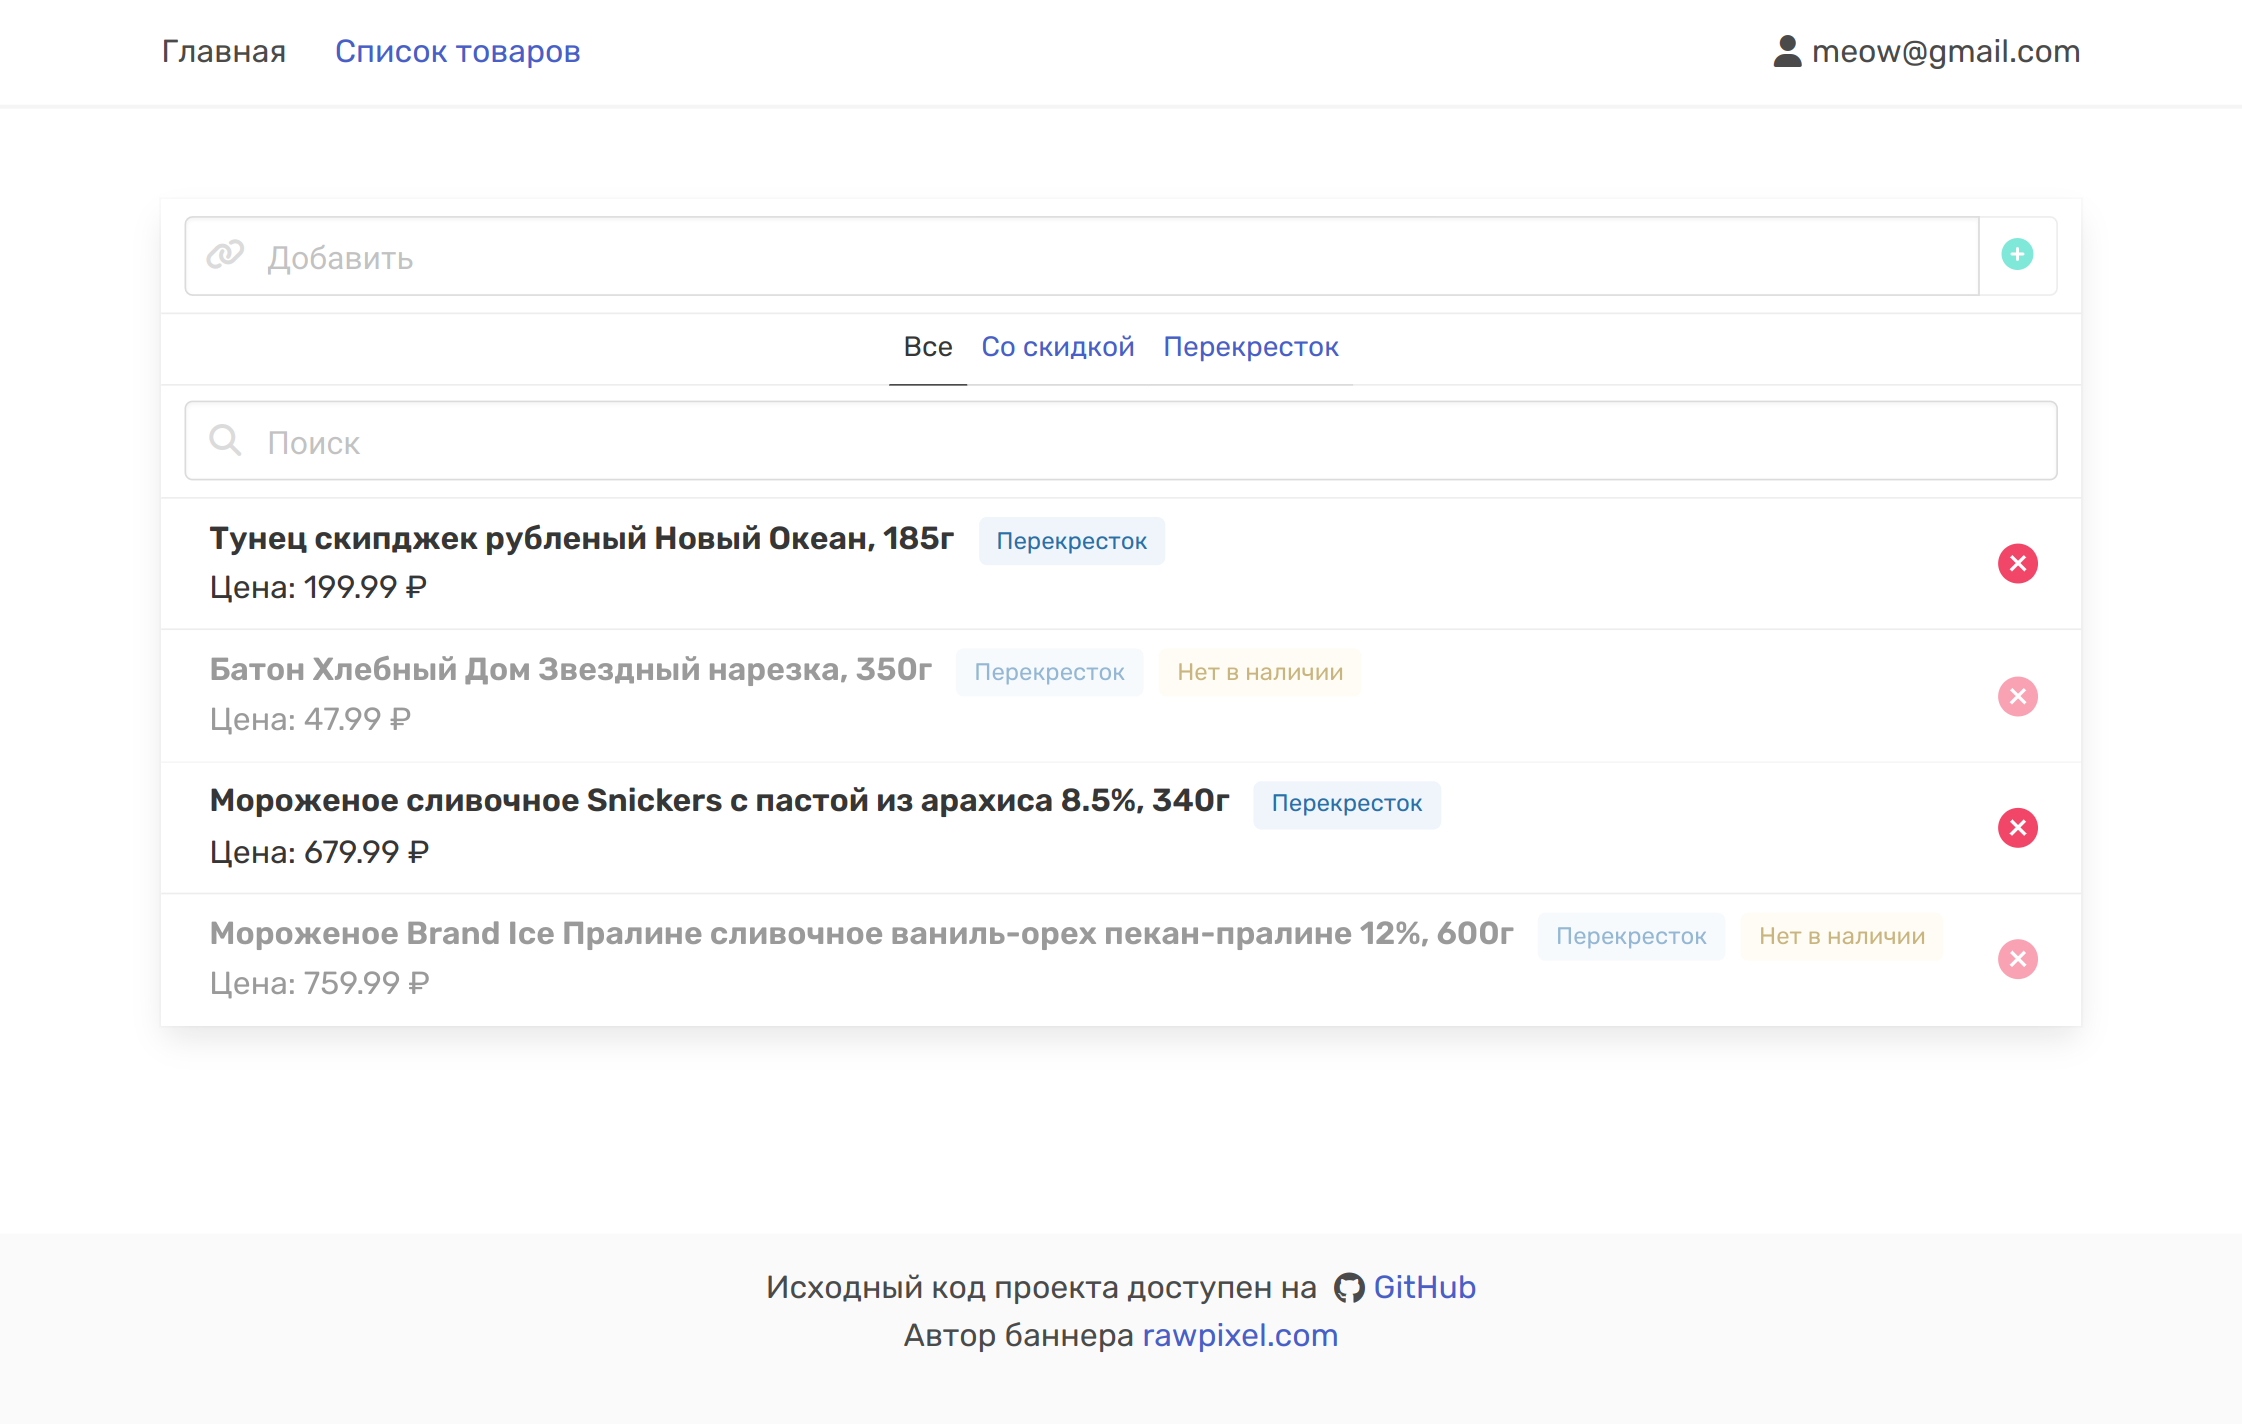Viewport: 2242px width, 1424px height.
Task: Remove the Тунец скипджек product
Action: point(2017,564)
